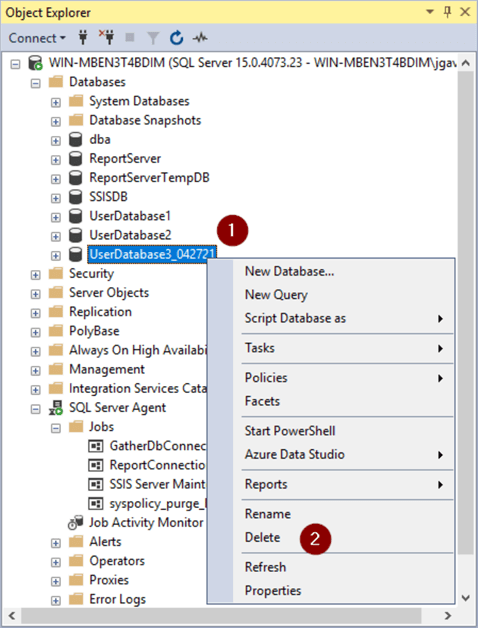Image resolution: width=478 pixels, height=628 pixels.
Task: Click the ReportServerTempDB database cylinder icon
Action: [75, 178]
